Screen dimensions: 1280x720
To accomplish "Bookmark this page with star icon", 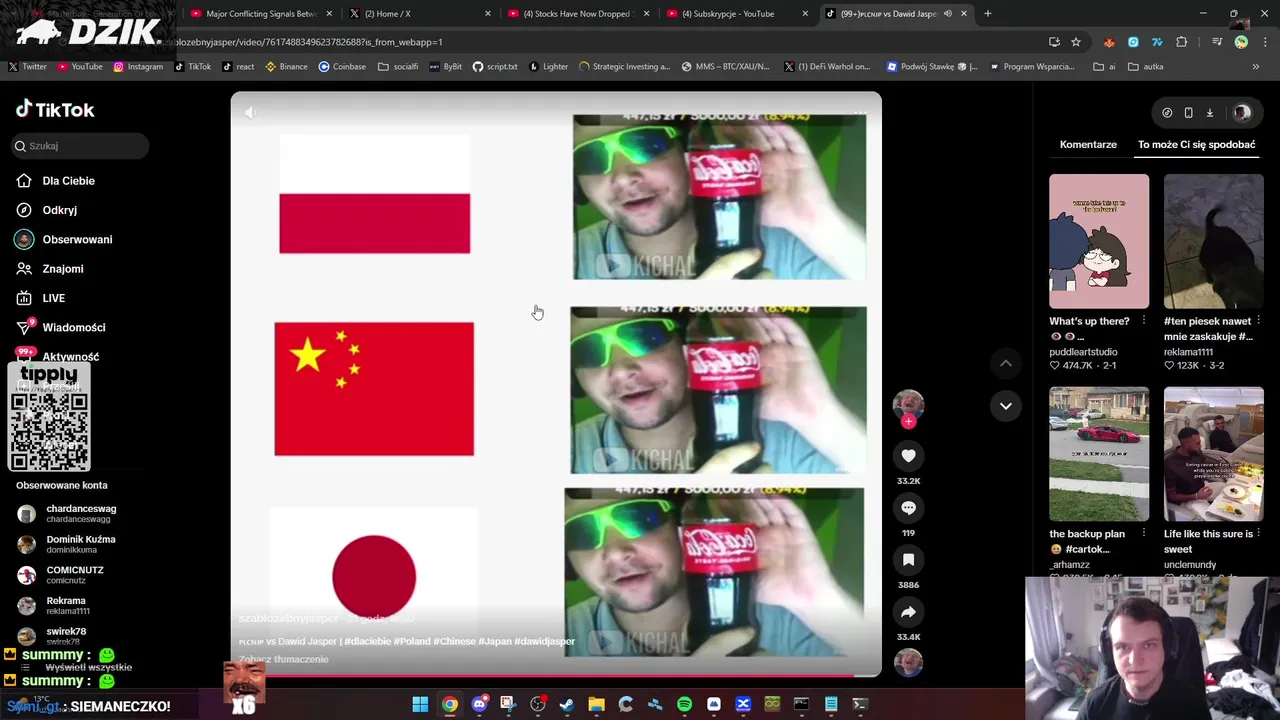I will point(1076,42).
